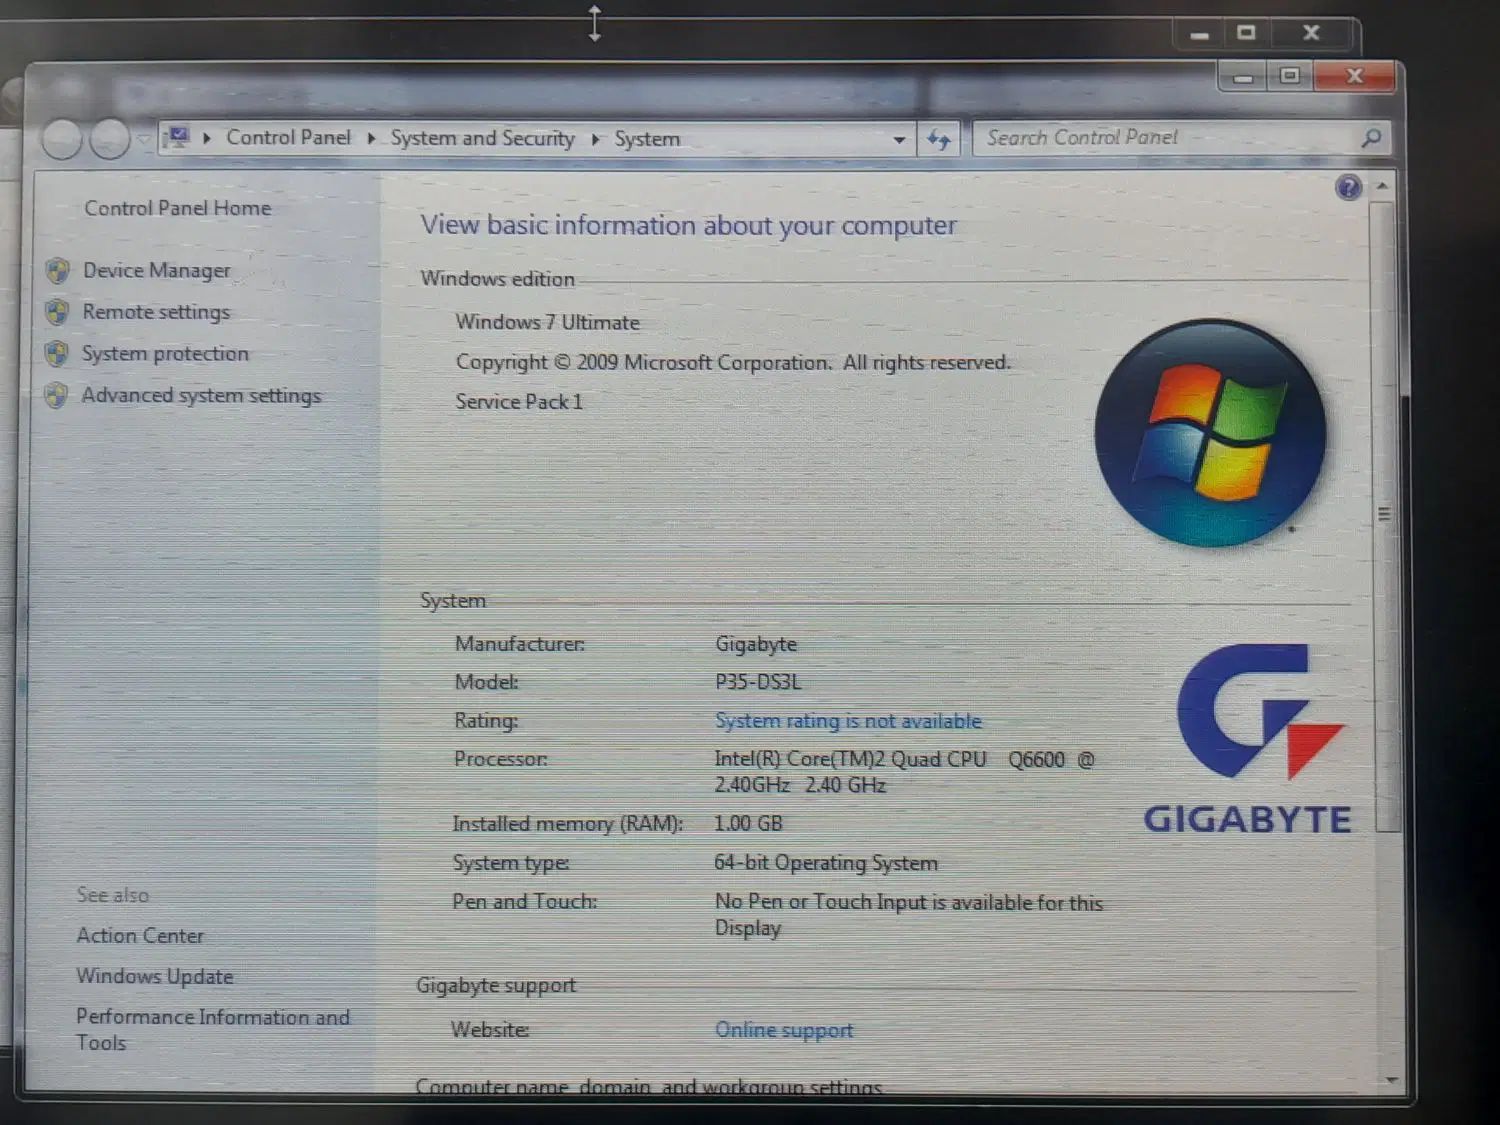
Task: Go to Control Panel Home
Action: (178, 208)
